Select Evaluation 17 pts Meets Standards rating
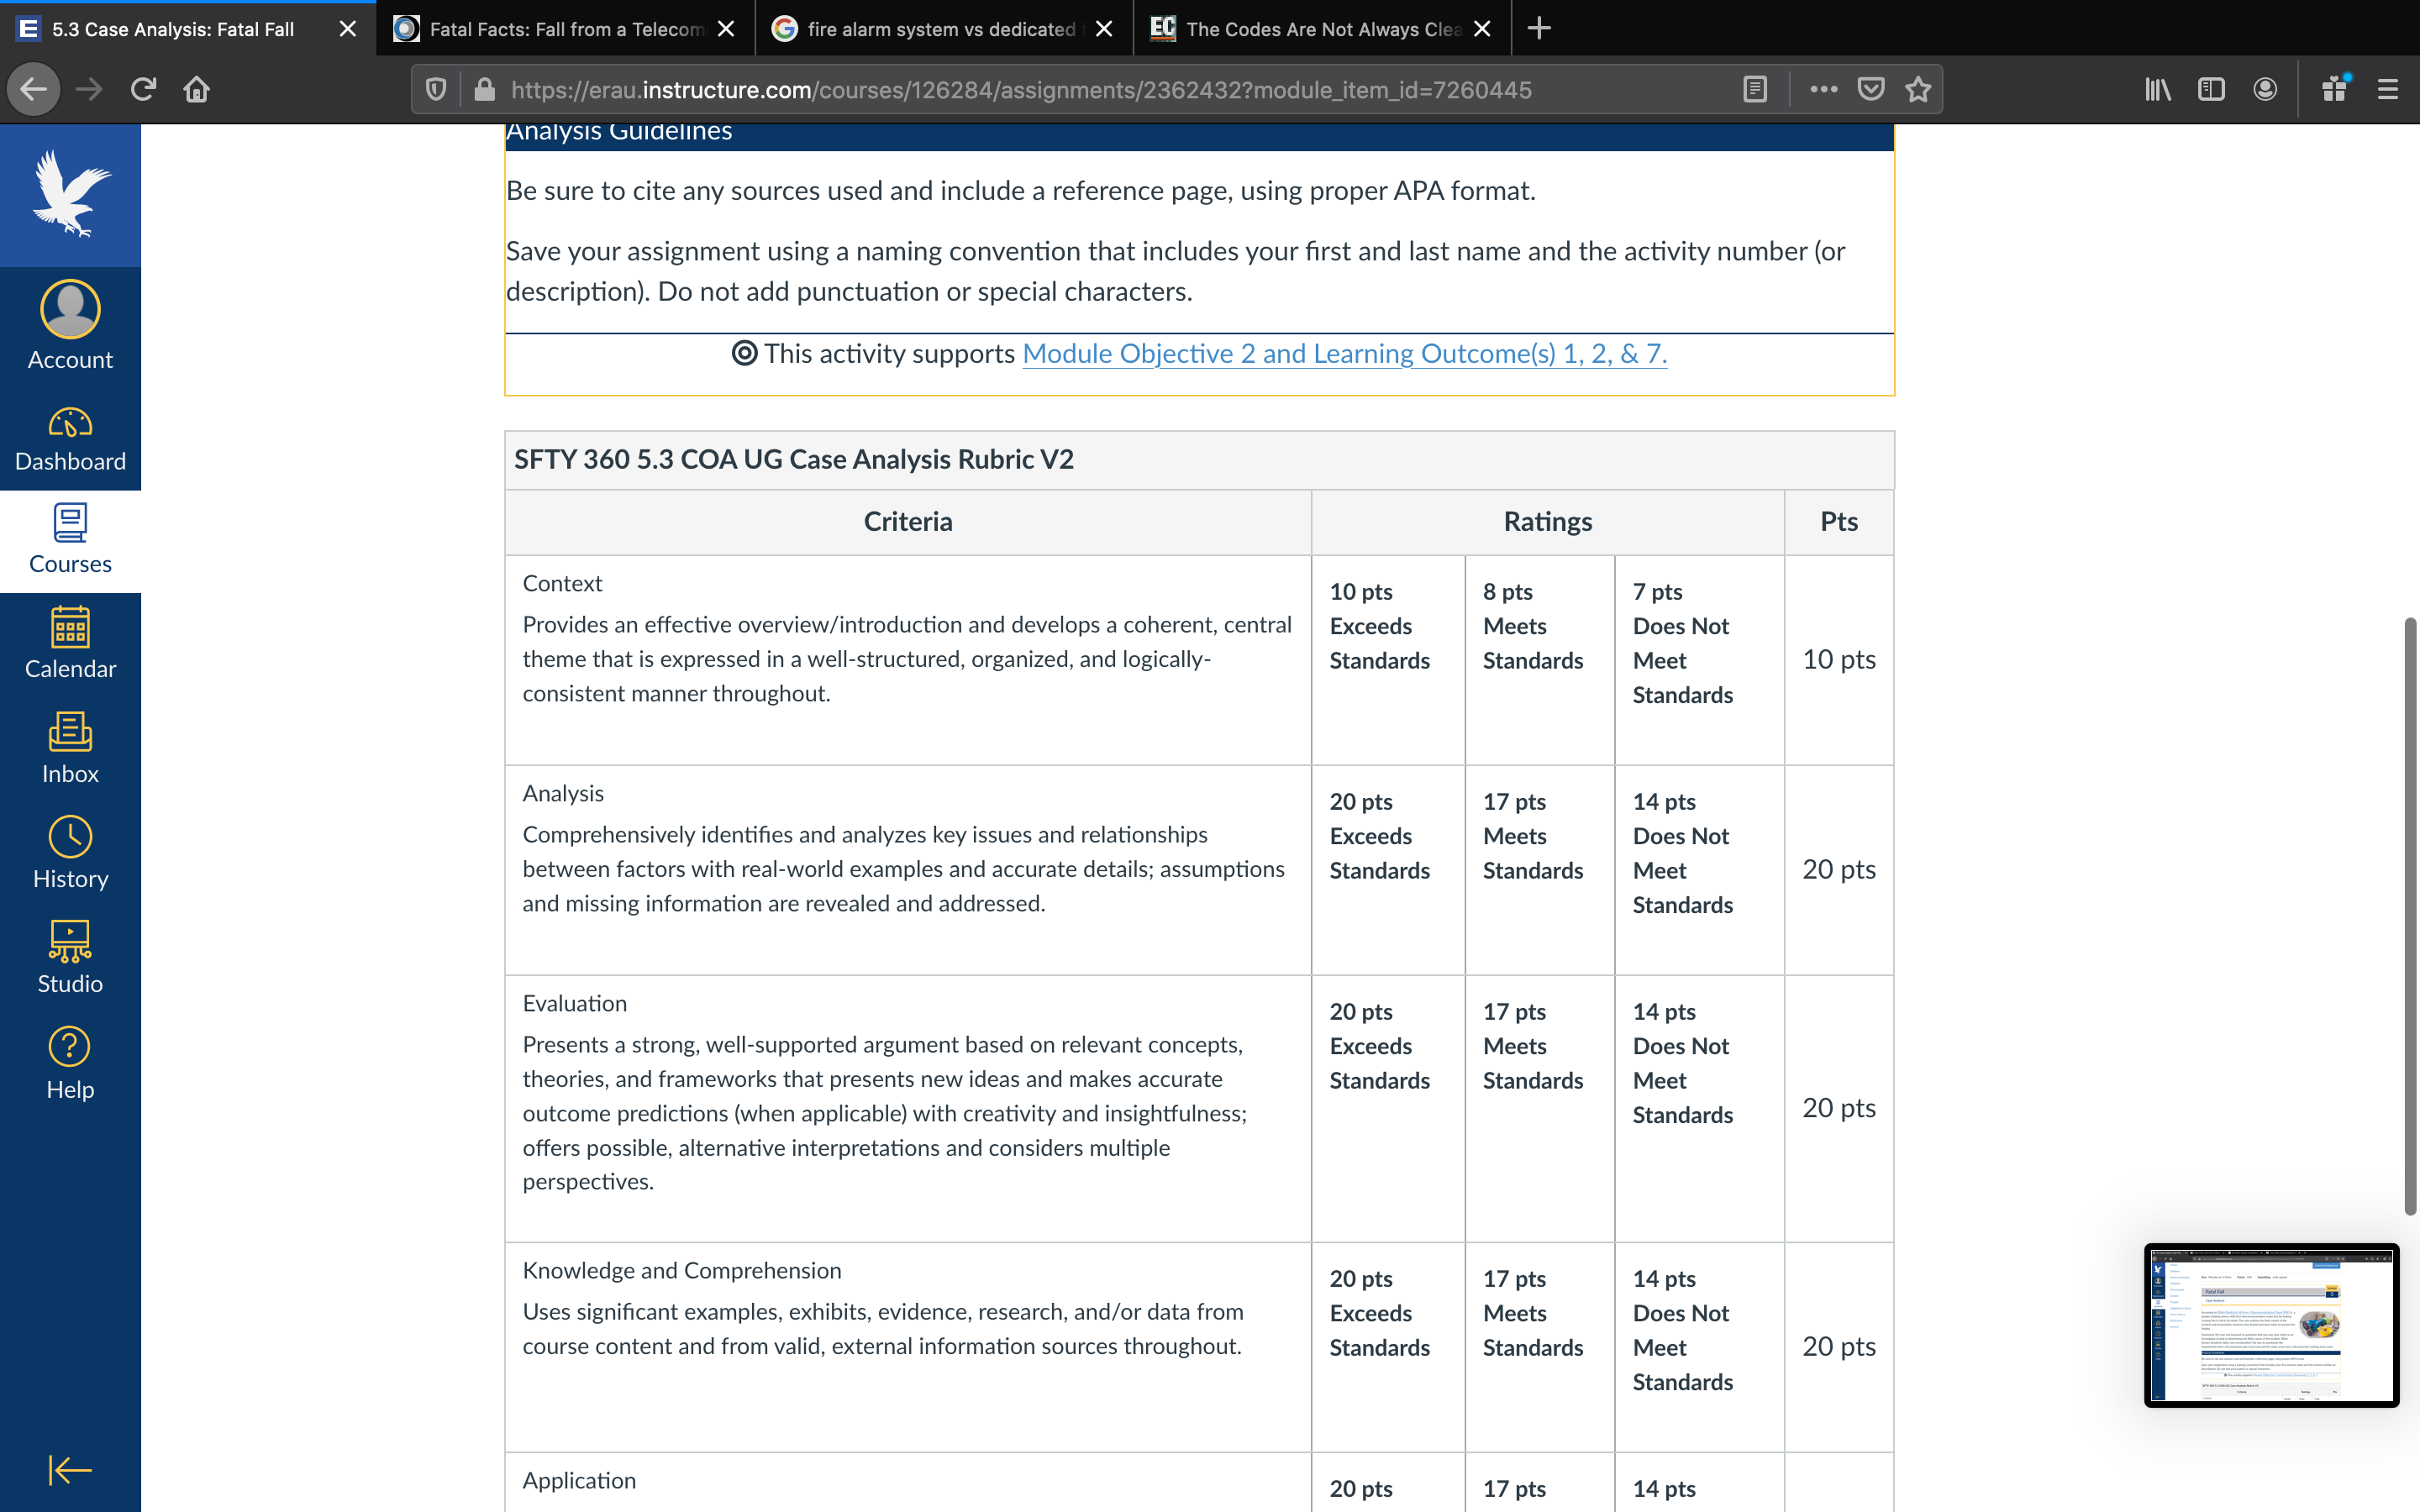 [1540, 1109]
